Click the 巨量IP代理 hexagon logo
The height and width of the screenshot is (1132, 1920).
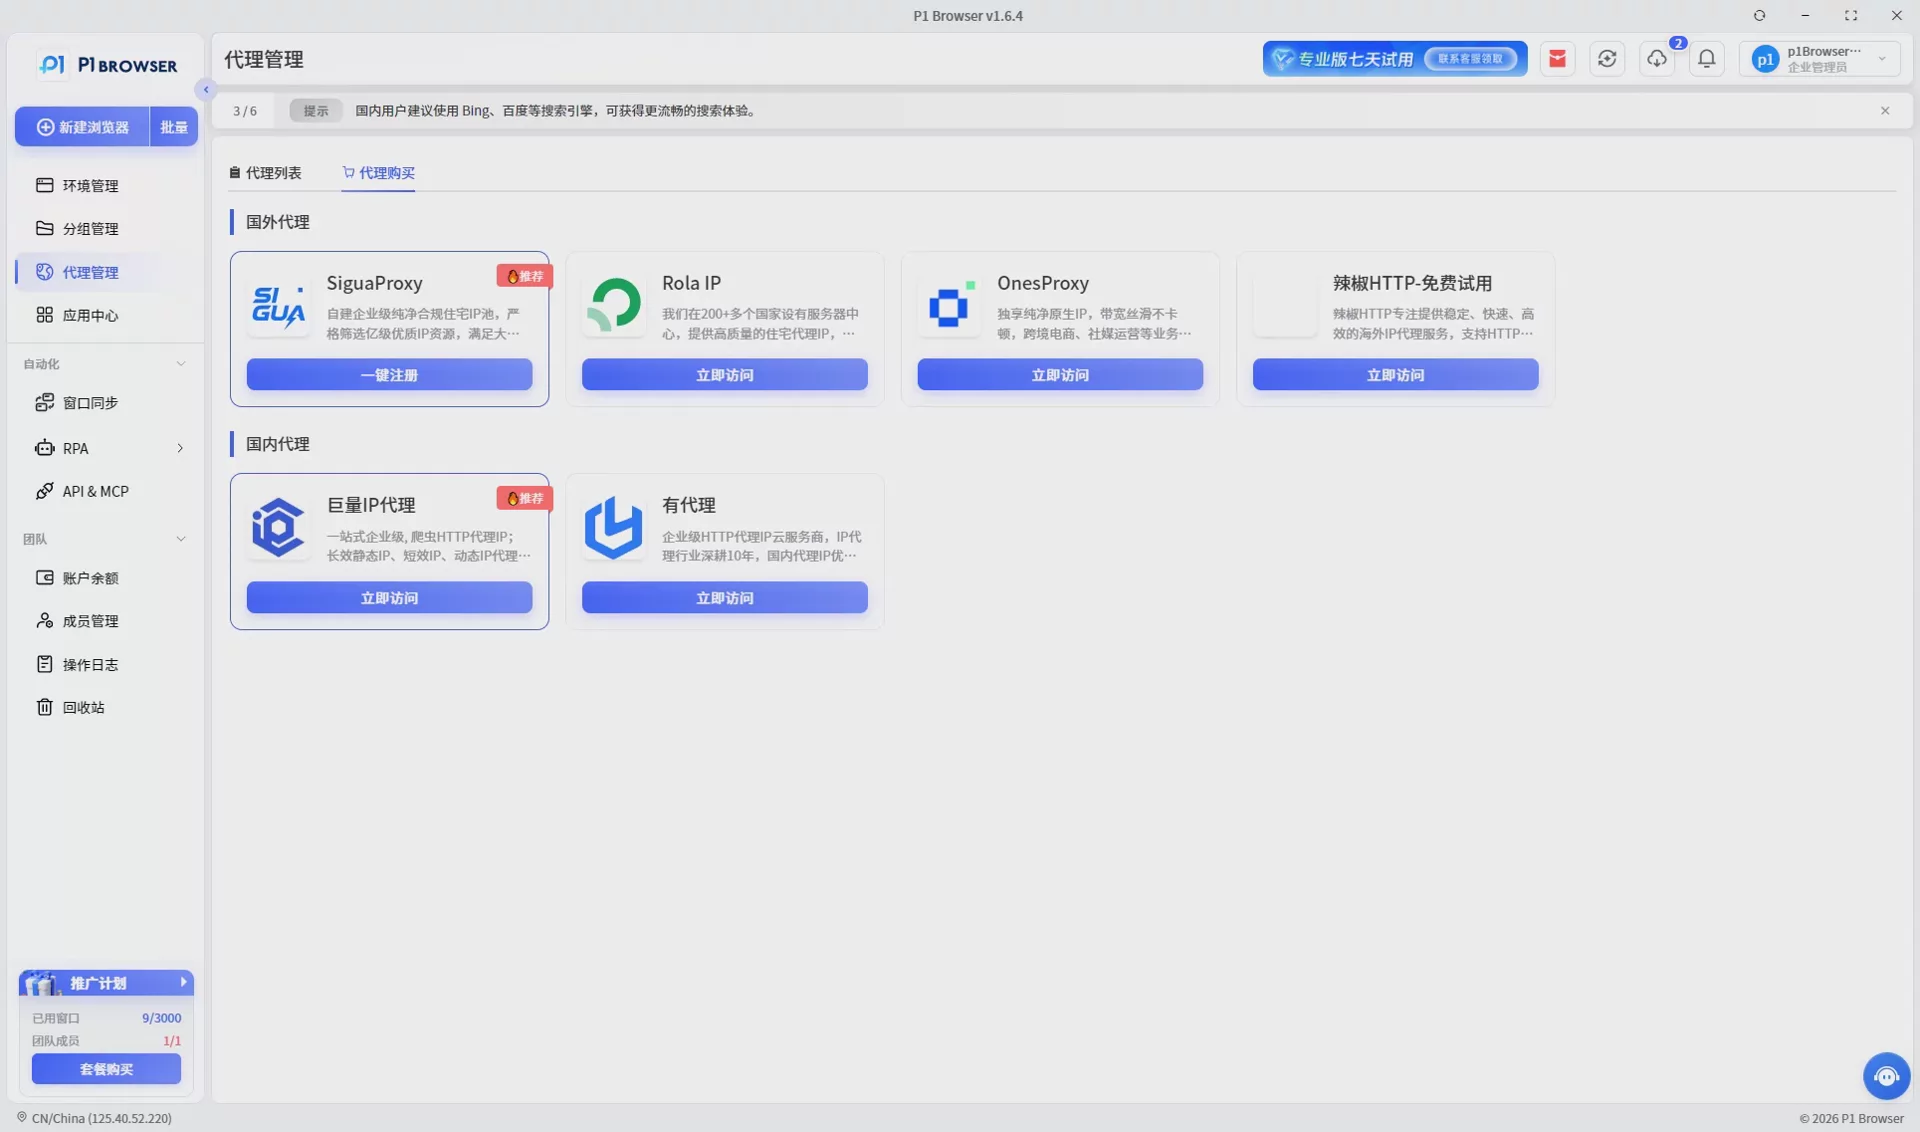(278, 528)
